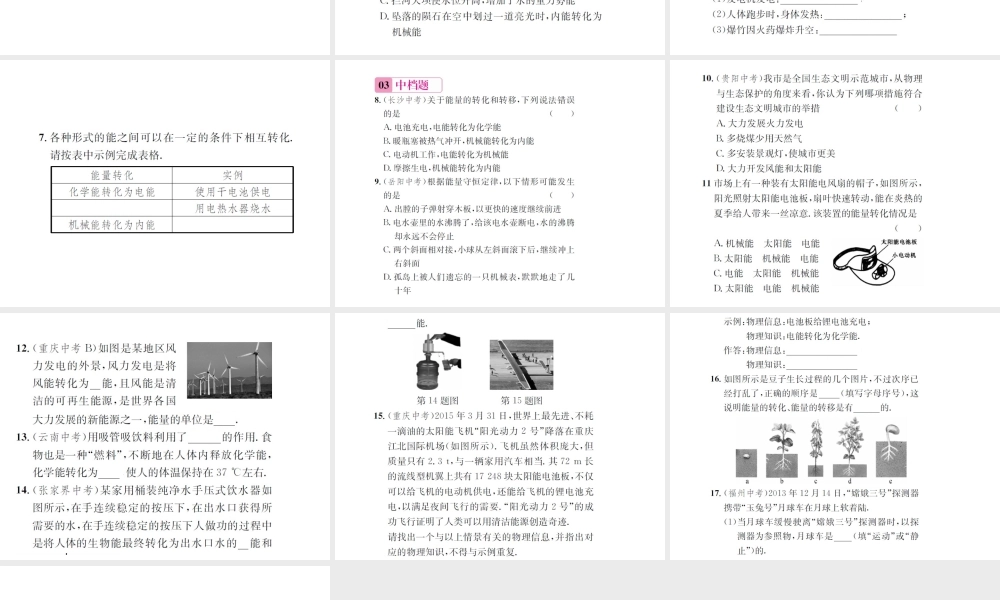Click the water dispenser picture above 第 14 题图

click(x=439, y=362)
